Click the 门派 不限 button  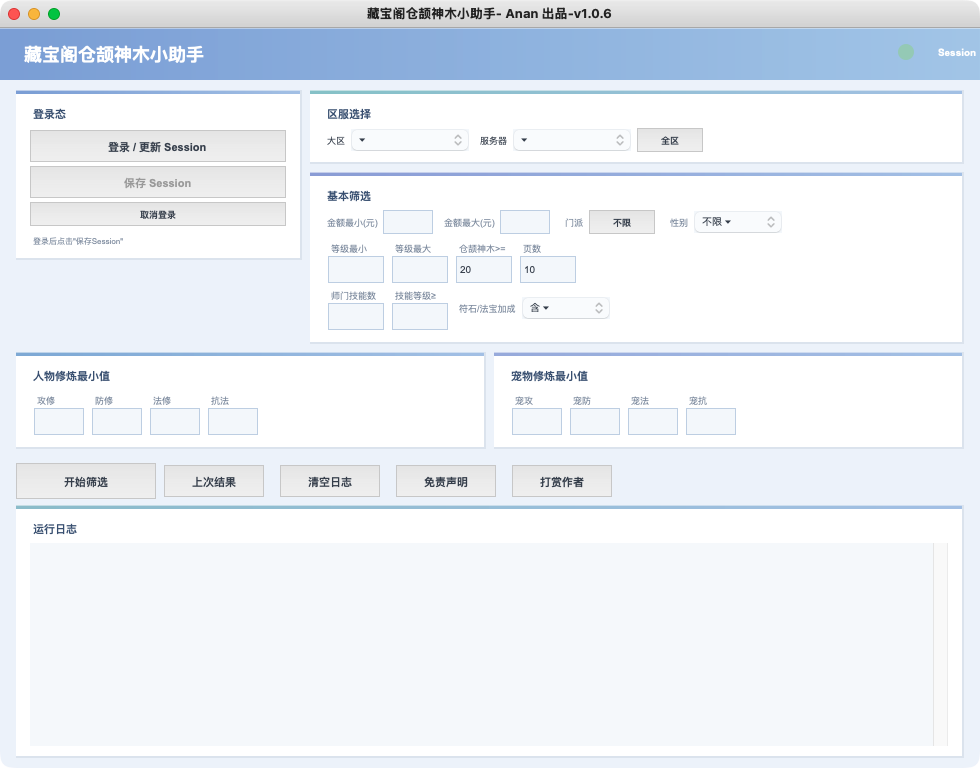[622, 222]
